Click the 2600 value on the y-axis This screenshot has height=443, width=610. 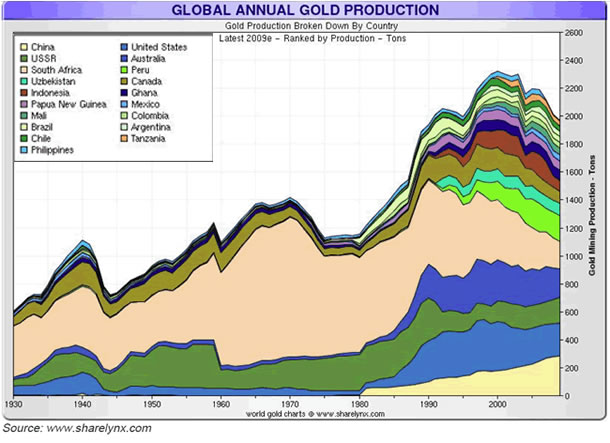pos(572,33)
